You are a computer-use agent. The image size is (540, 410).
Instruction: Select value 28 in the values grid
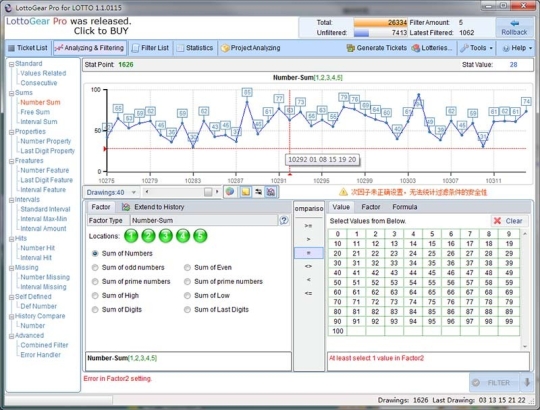[x=488, y=253]
